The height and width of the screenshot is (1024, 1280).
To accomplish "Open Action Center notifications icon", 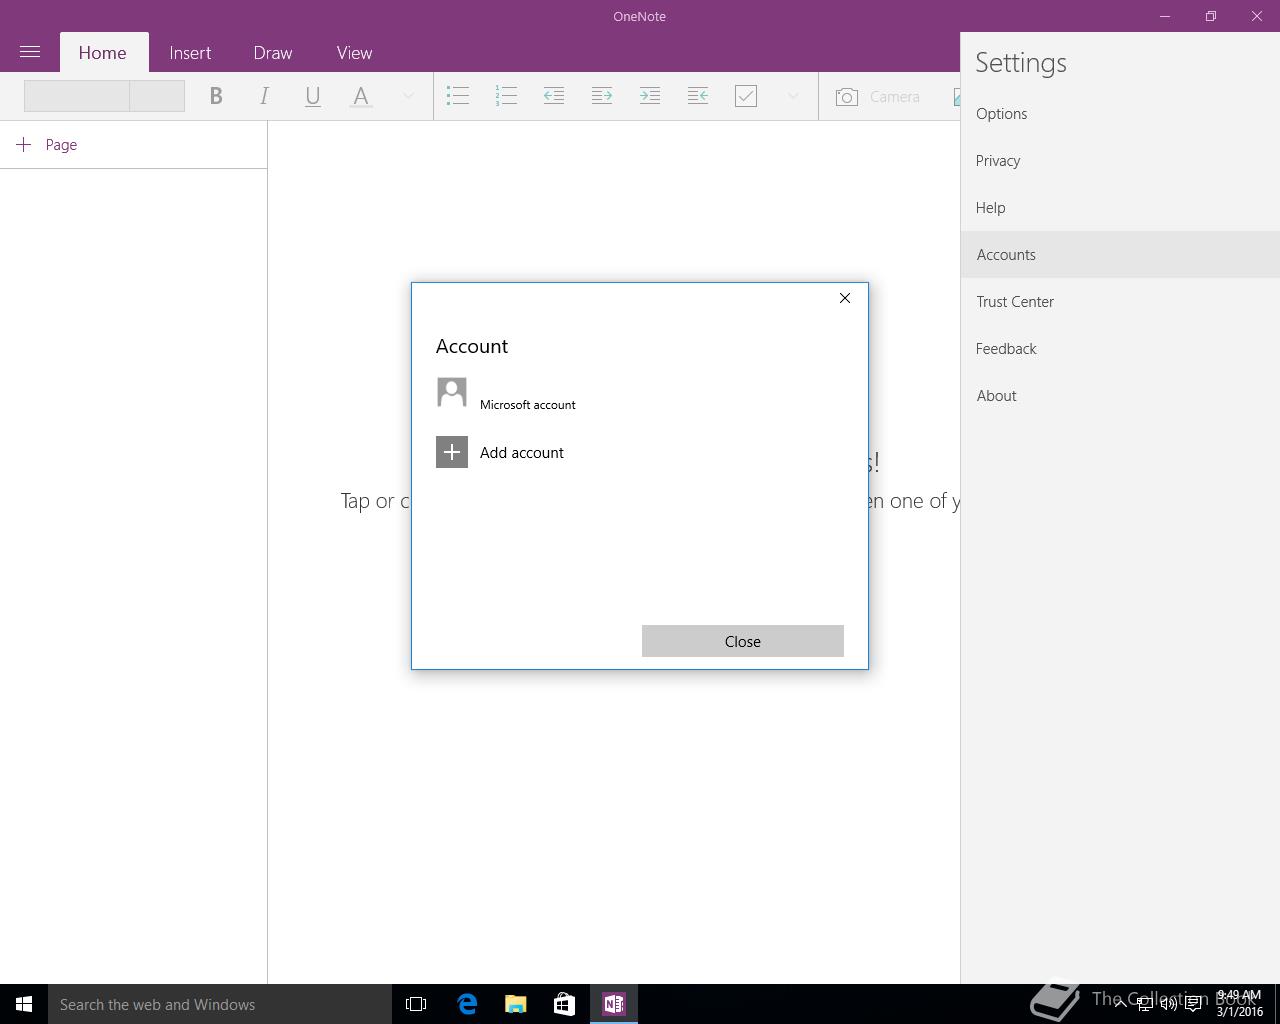I will point(1193,1004).
